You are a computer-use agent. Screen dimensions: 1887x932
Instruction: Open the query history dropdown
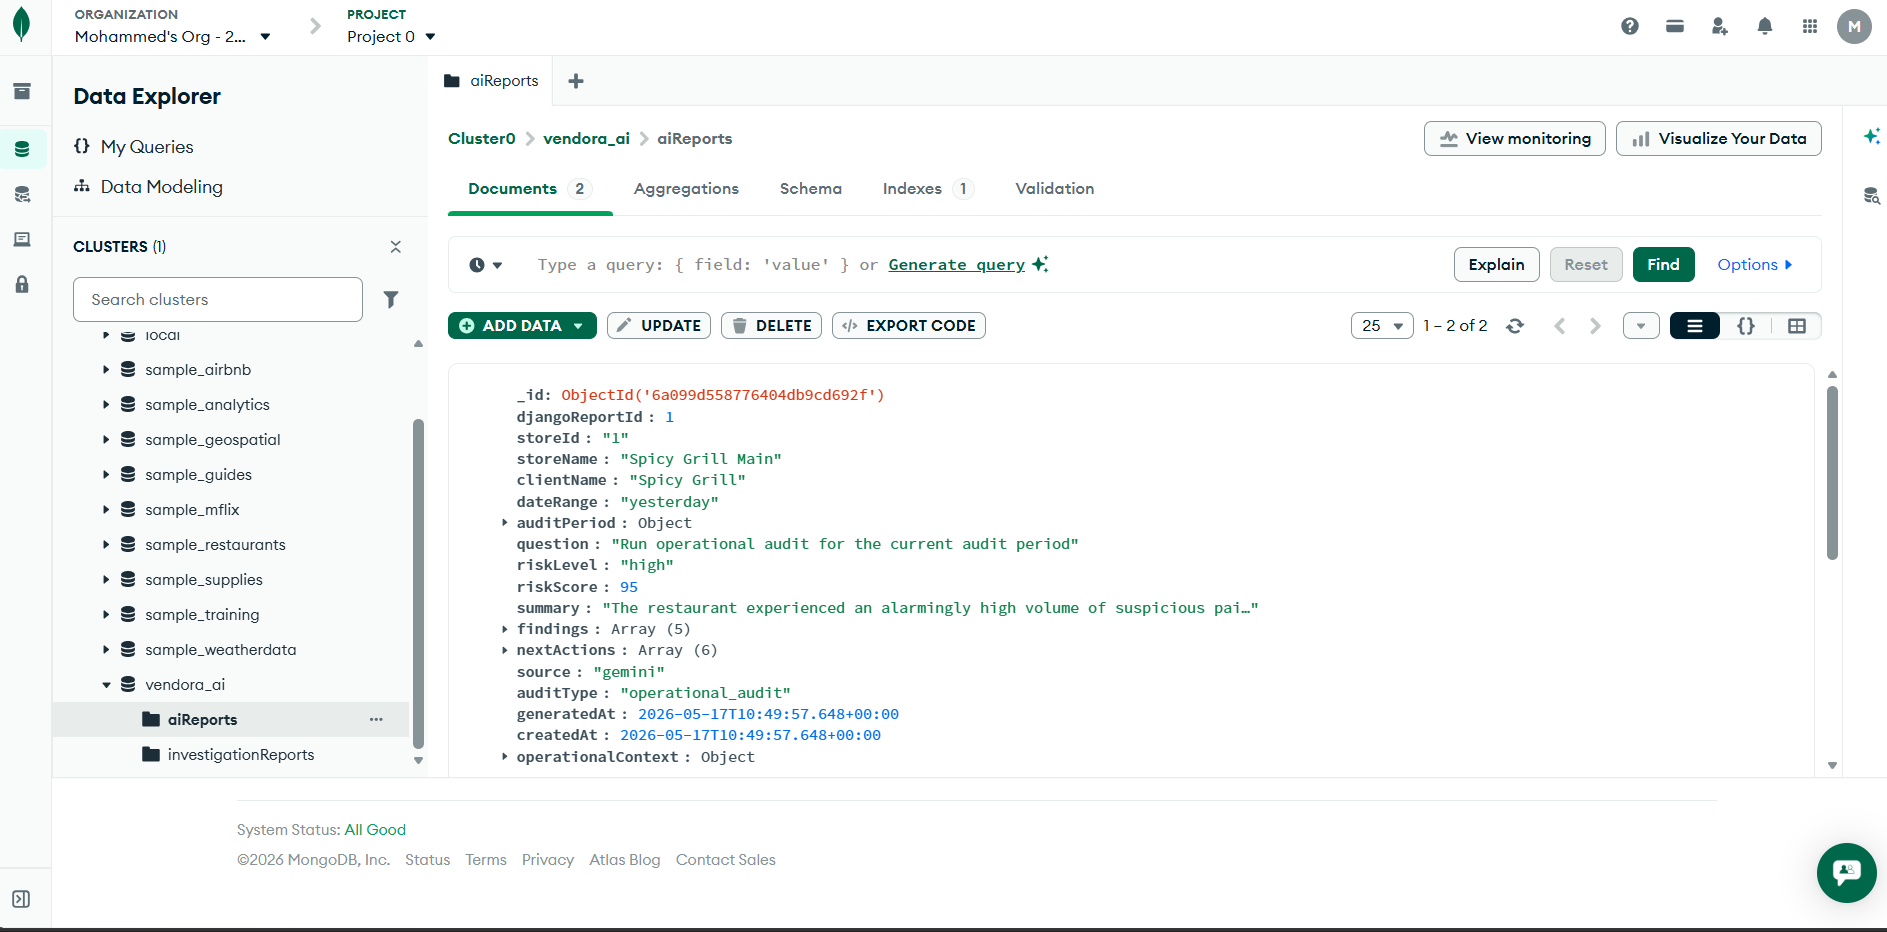(x=486, y=265)
